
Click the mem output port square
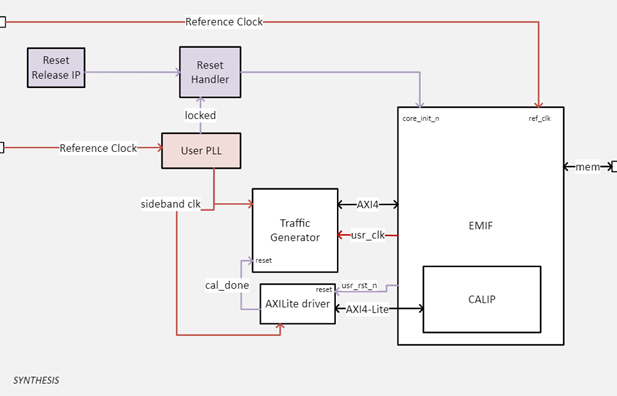(x=614, y=167)
